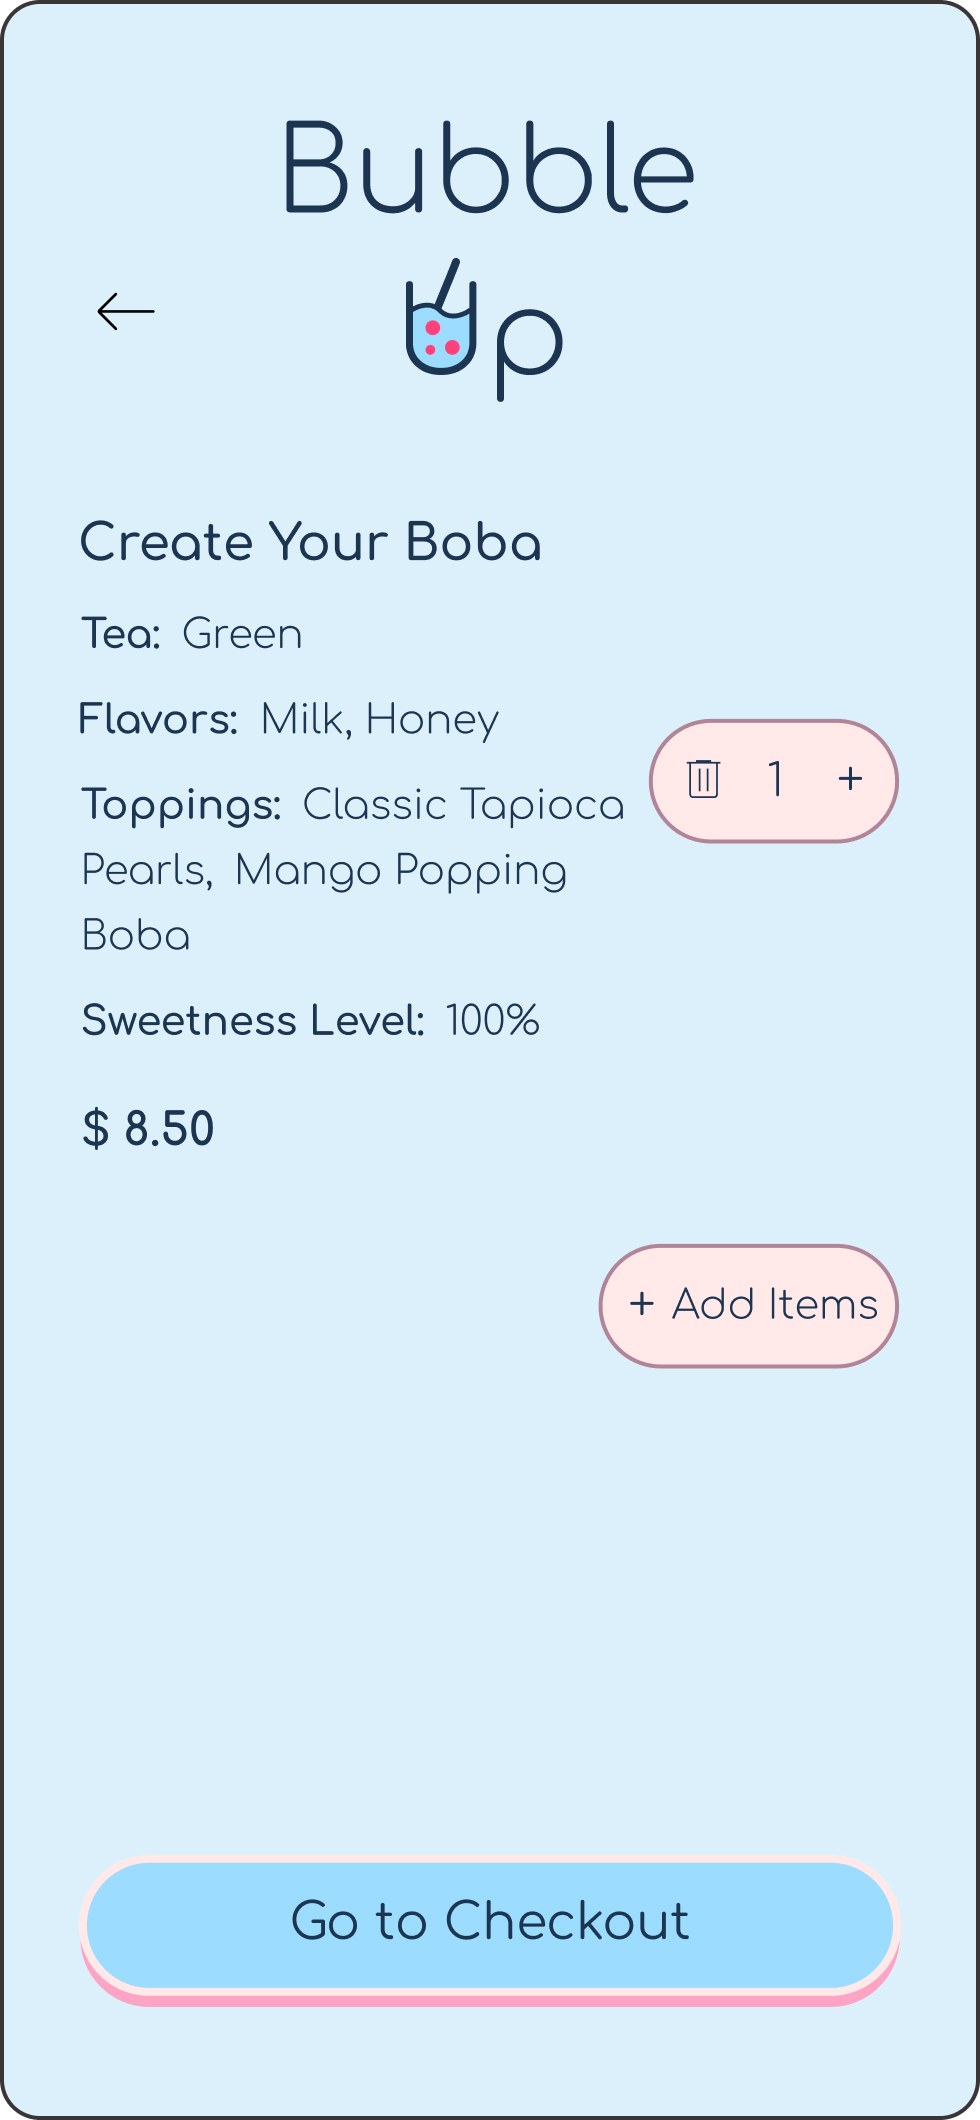Tap the boba cup logo icon
980x2120 pixels.
click(441, 317)
